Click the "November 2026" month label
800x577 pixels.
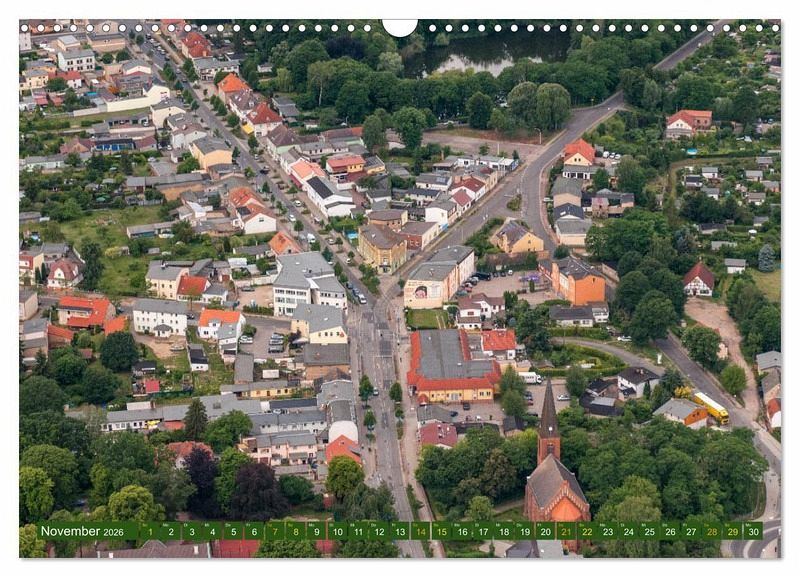click(82, 531)
